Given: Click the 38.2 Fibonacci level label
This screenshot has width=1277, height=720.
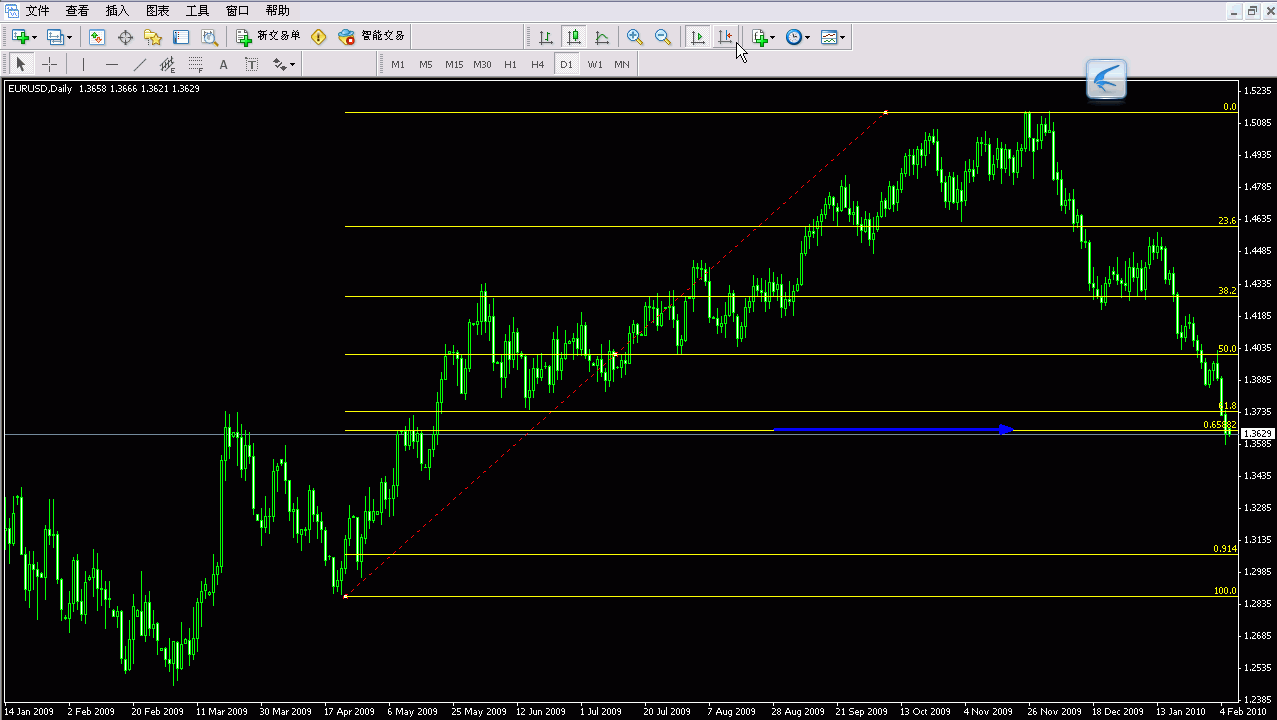Looking at the screenshot, I should tap(1227, 290).
